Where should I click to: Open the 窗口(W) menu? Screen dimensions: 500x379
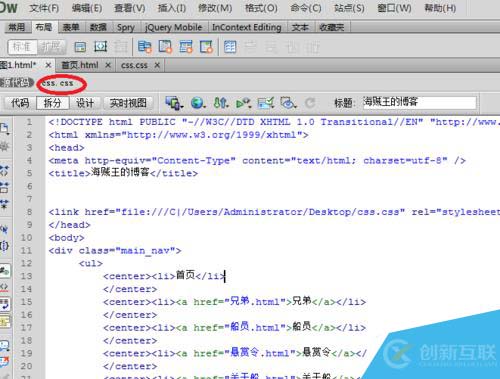[394, 8]
